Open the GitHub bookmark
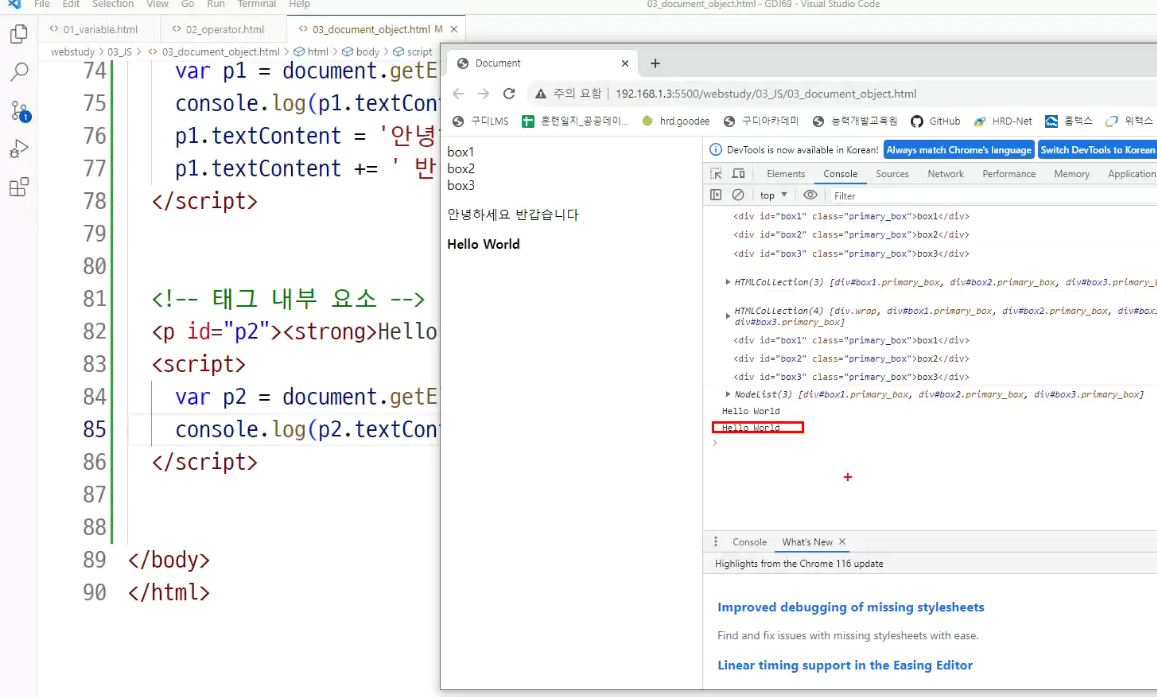The width and height of the screenshot is (1157, 697). point(936,121)
